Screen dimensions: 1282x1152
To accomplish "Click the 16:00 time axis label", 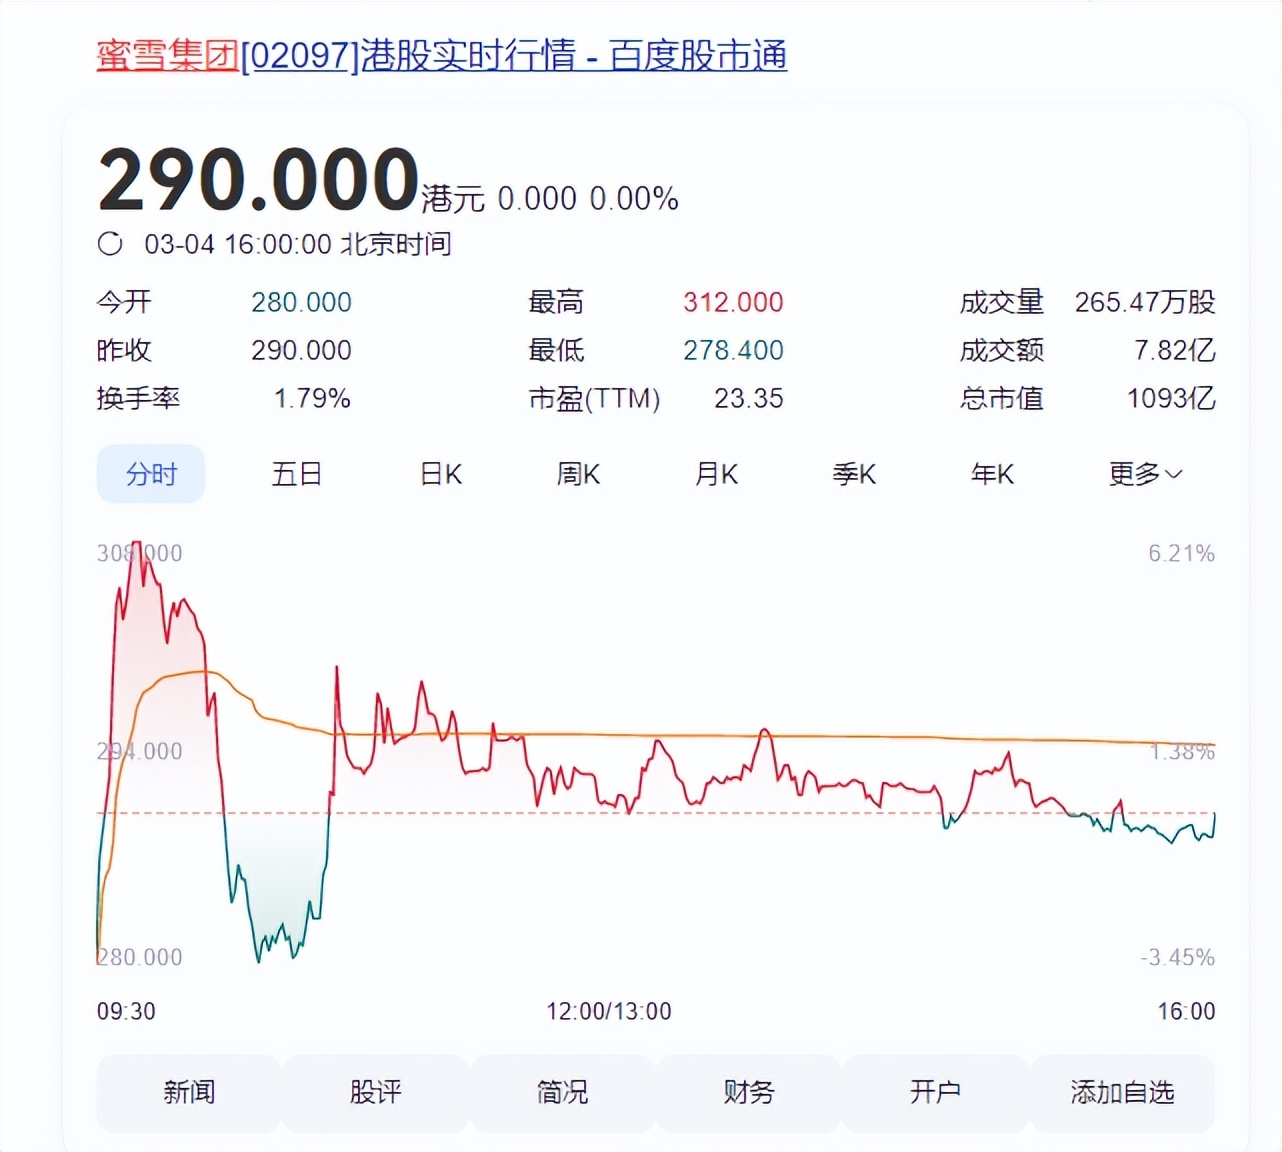I will 1187,1011.
